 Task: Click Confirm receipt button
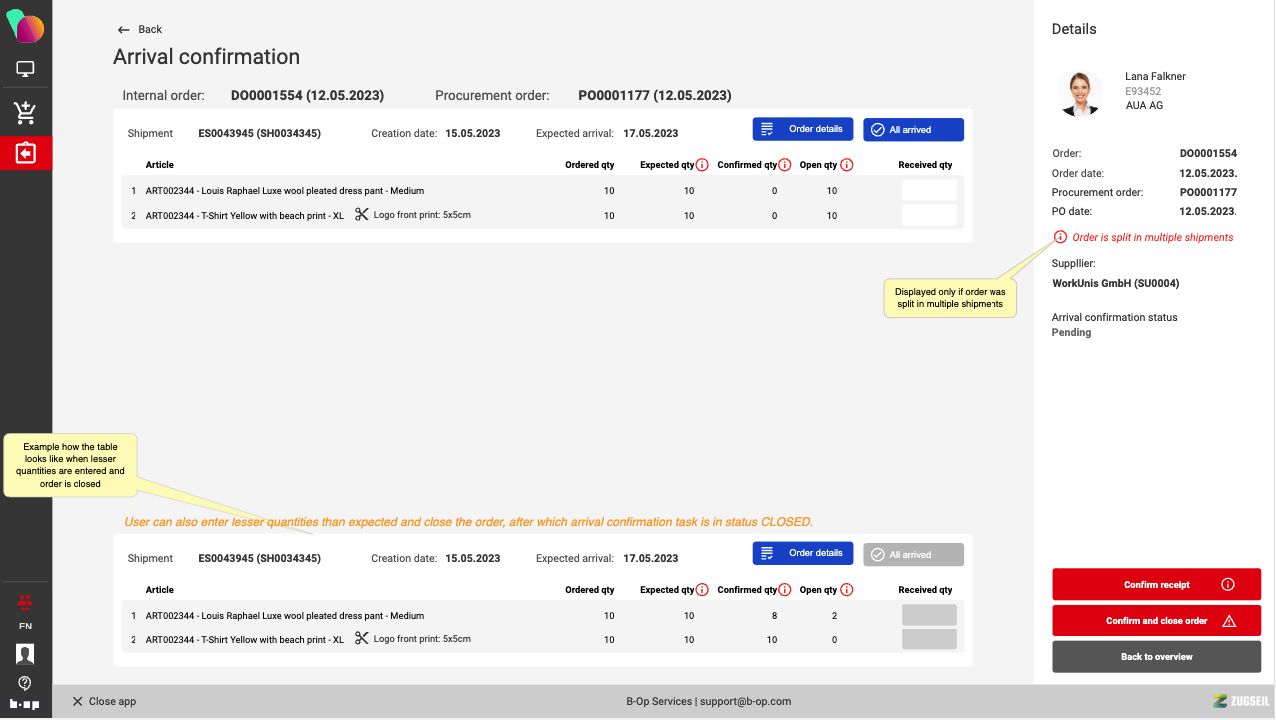pyautogui.click(x=1156, y=585)
